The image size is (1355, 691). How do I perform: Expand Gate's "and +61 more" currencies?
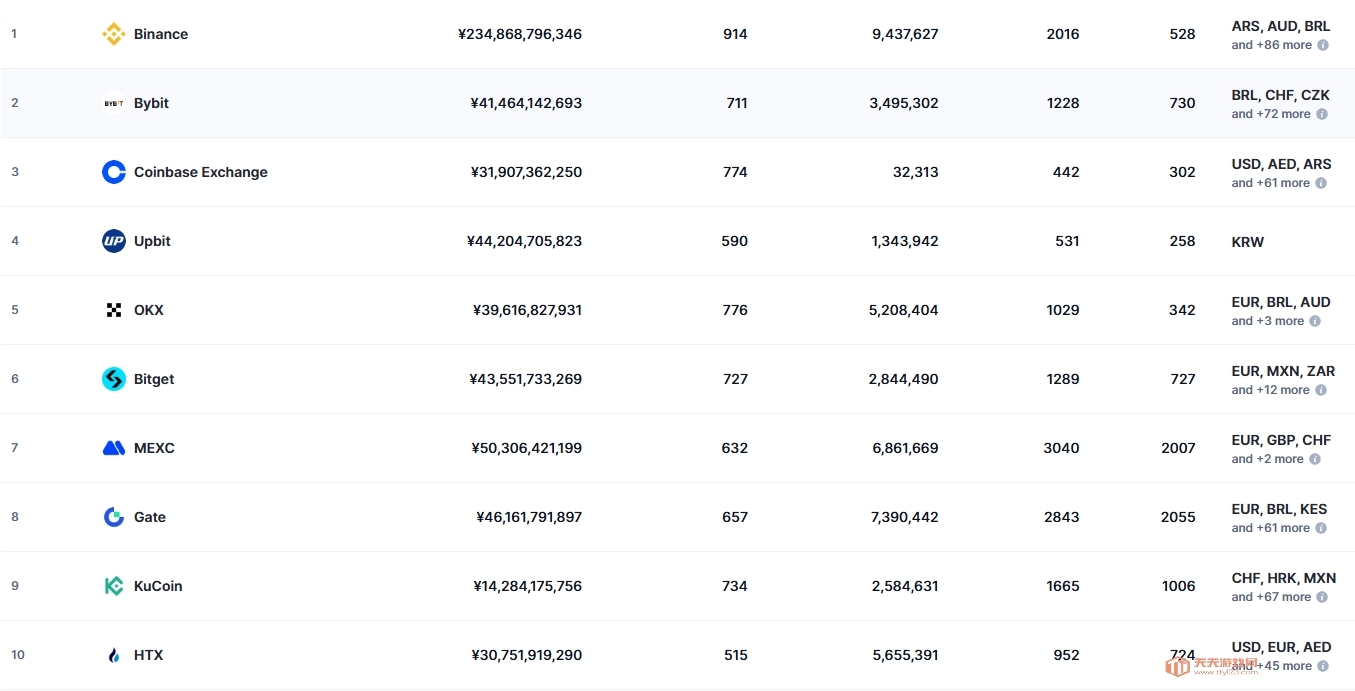(1270, 528)
